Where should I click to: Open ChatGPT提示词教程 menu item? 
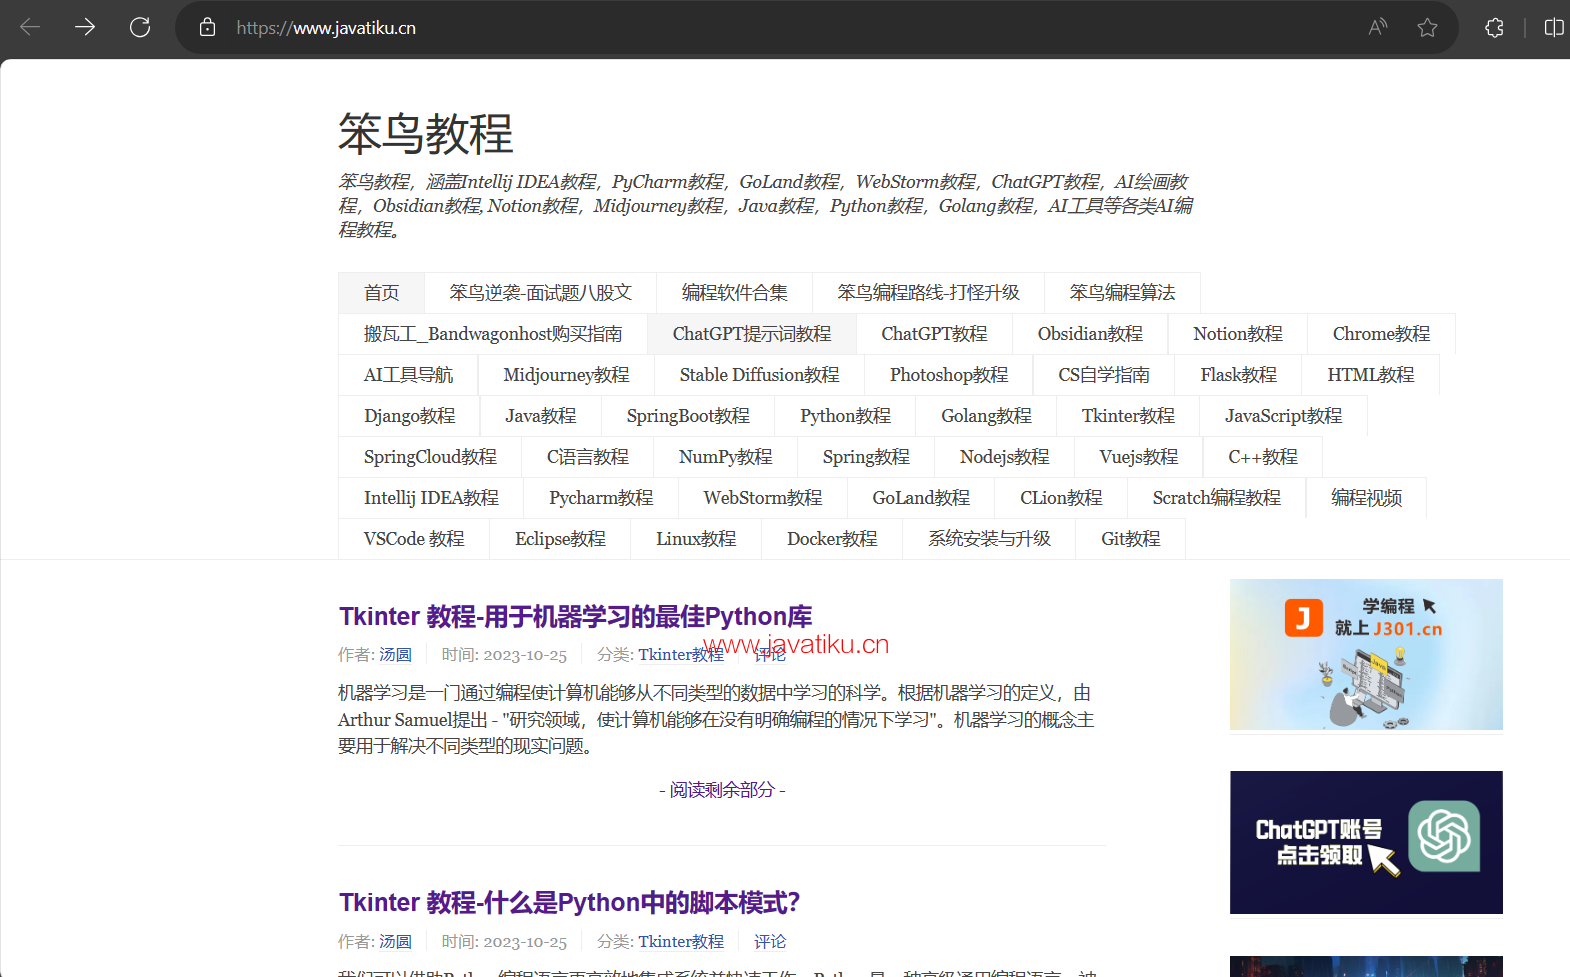coord(752,334)
